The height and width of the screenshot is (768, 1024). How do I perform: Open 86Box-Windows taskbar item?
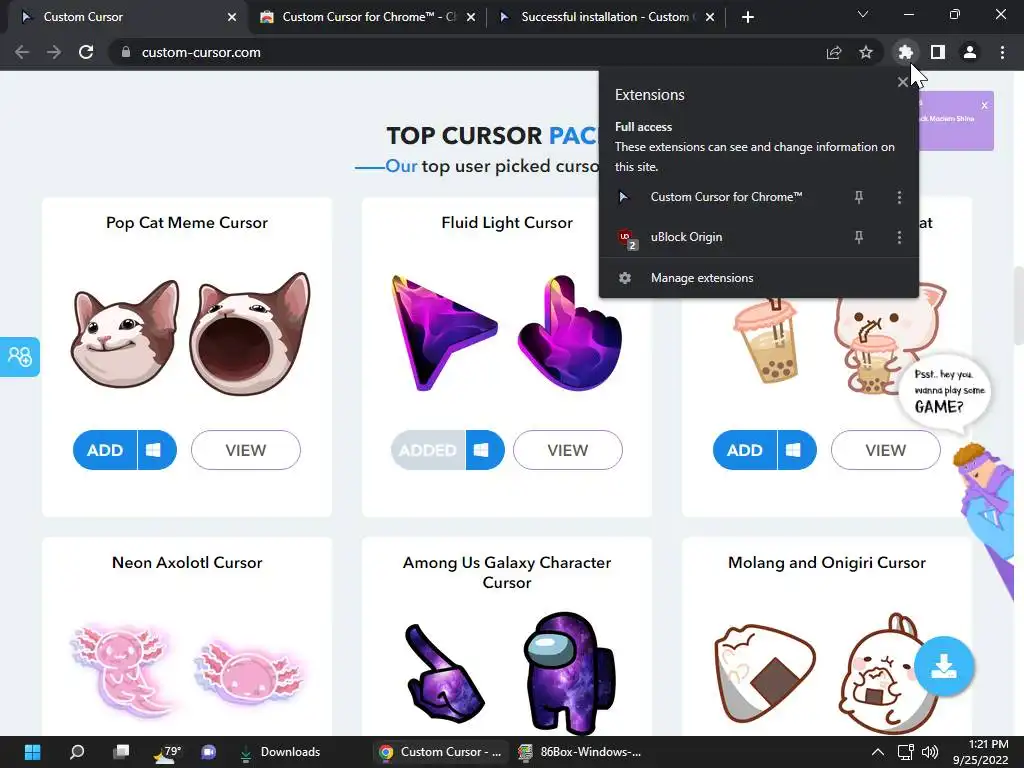pyautogui.click(x=580, y=752)
